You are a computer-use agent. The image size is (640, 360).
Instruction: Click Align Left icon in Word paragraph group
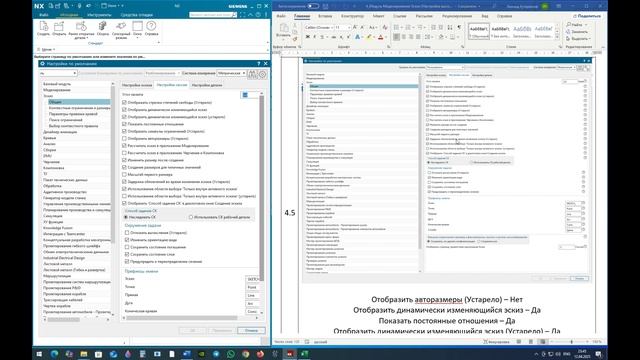[396, 37]
